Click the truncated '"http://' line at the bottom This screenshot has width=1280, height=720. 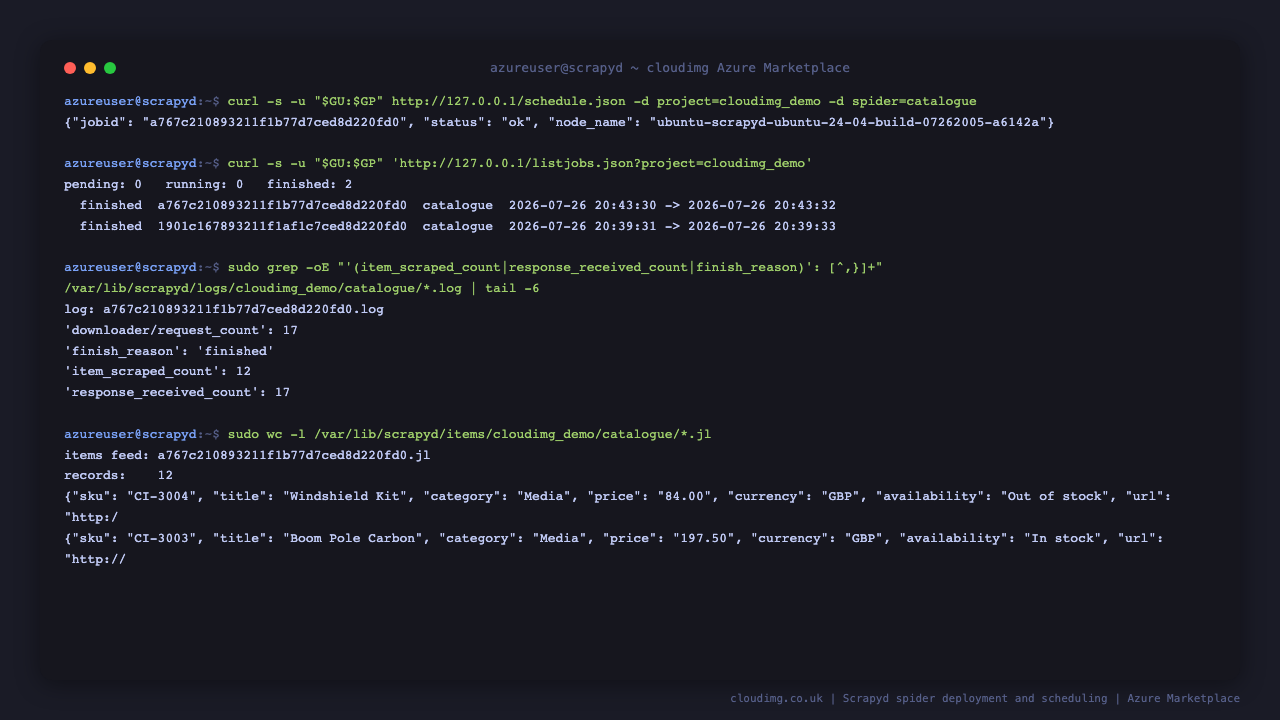(95, 559)
